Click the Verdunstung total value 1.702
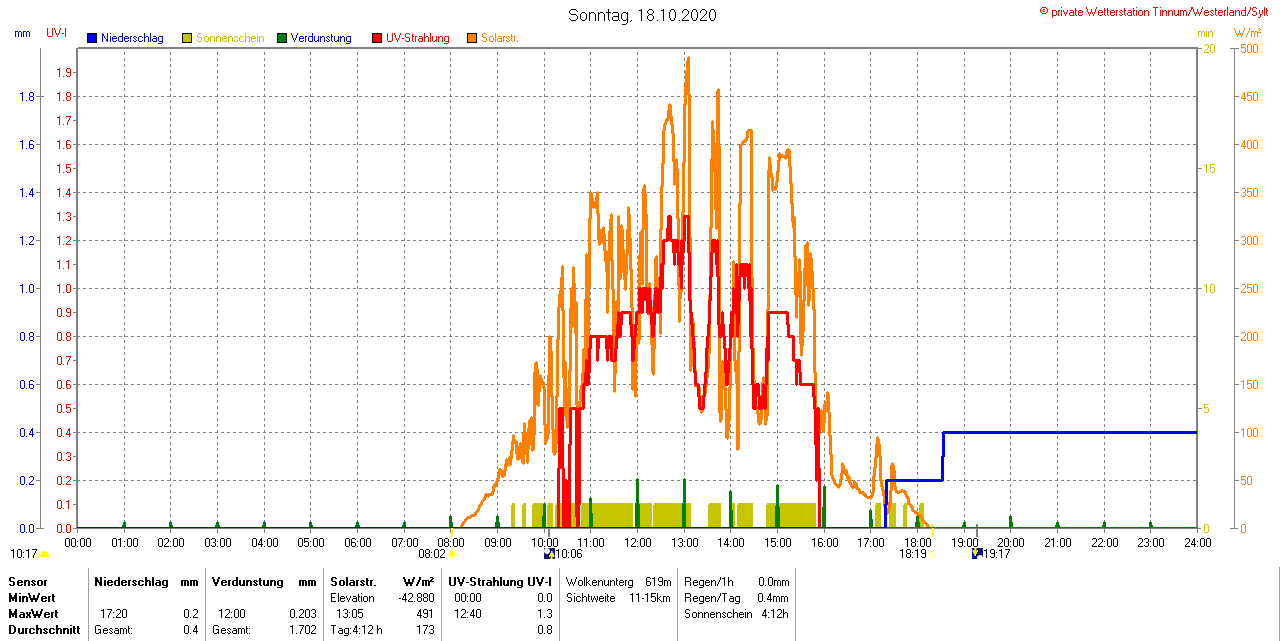The height and width of the screenshot is (641, 1280). [302, 630]
